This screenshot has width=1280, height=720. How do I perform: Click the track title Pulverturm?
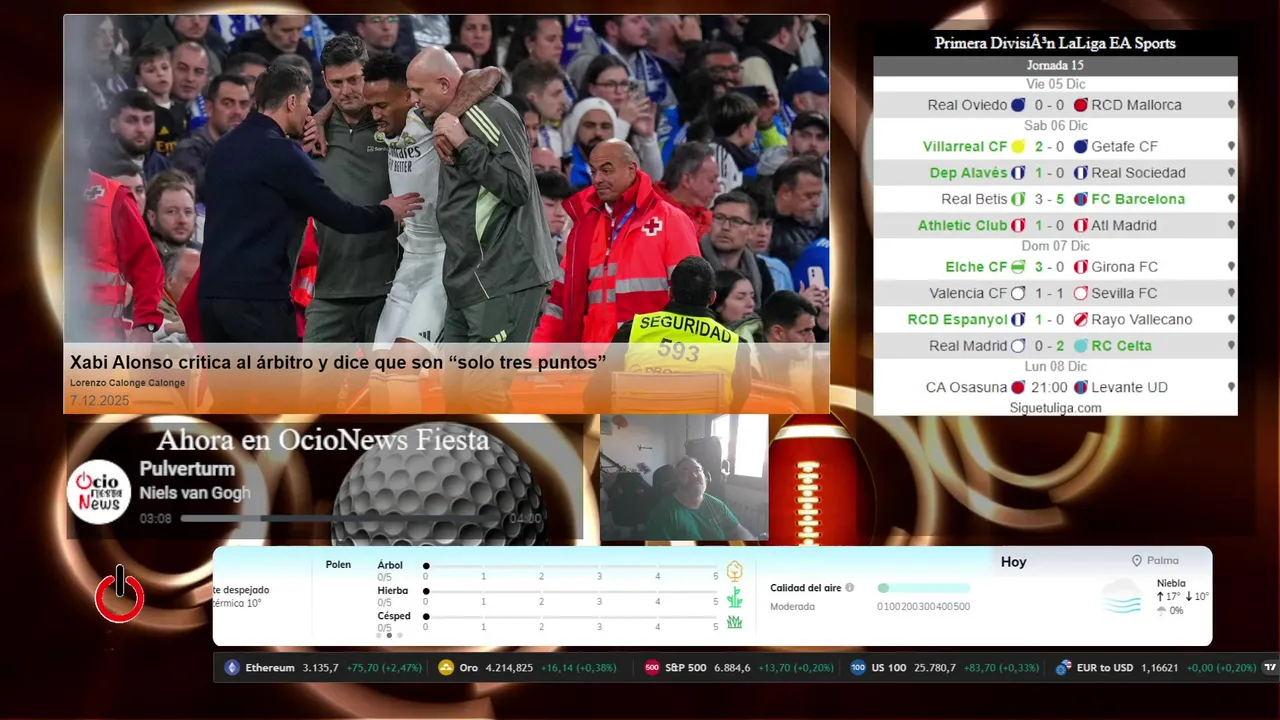tap(187, 469)
